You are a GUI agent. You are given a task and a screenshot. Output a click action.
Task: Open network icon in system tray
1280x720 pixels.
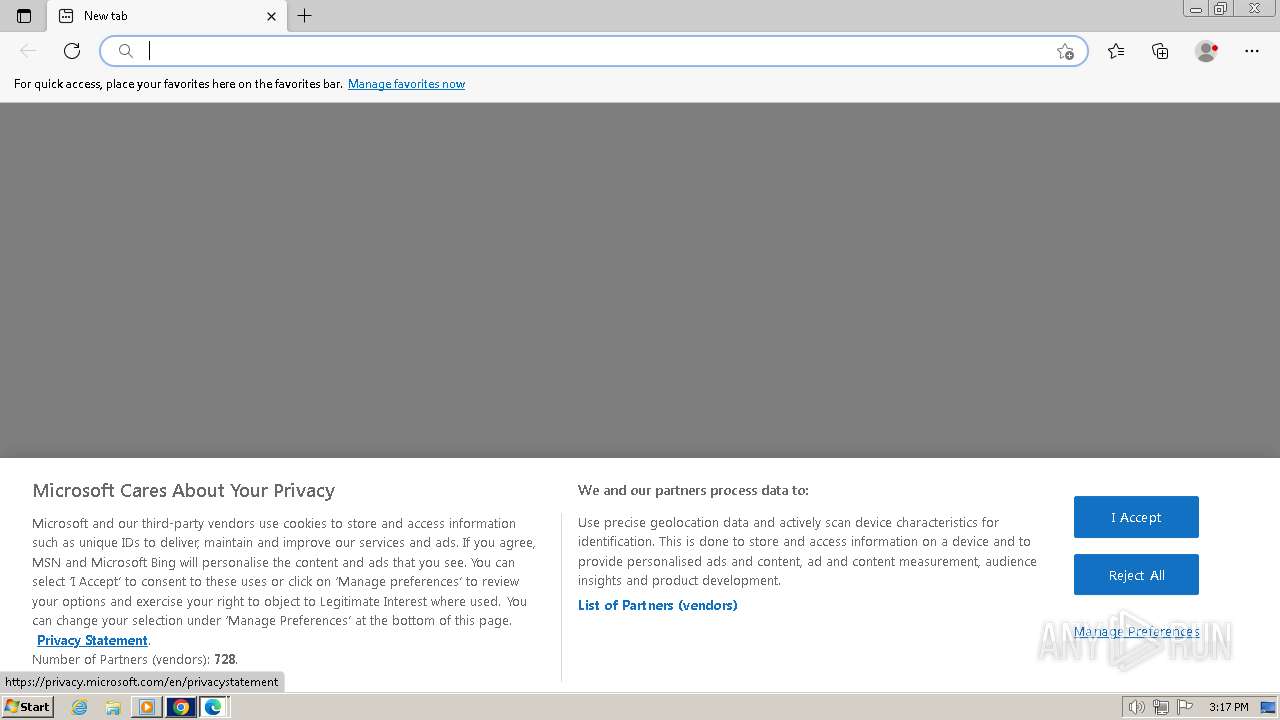pyautogui.click(x=1160, y=707)
